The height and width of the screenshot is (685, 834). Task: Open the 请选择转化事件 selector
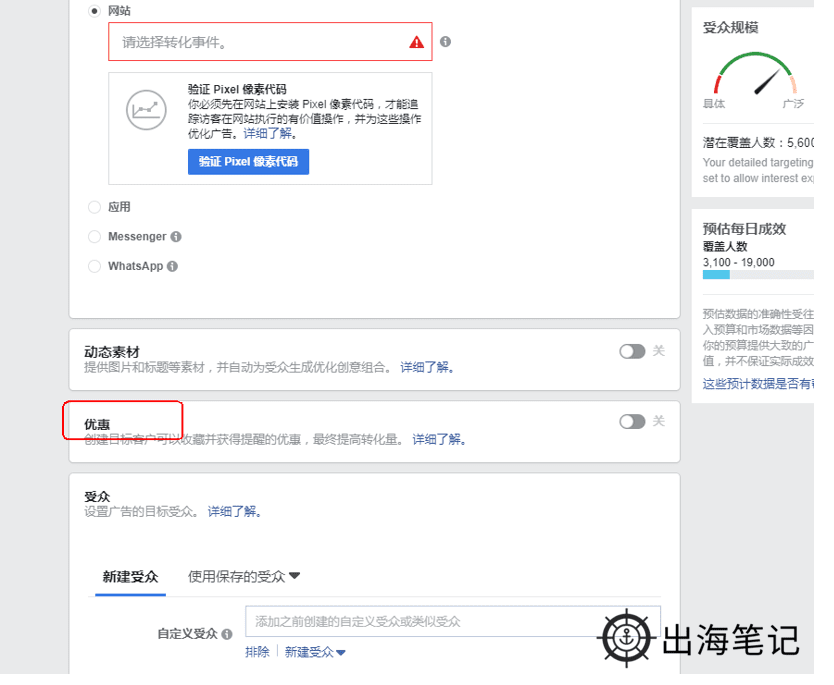point(250,41)
